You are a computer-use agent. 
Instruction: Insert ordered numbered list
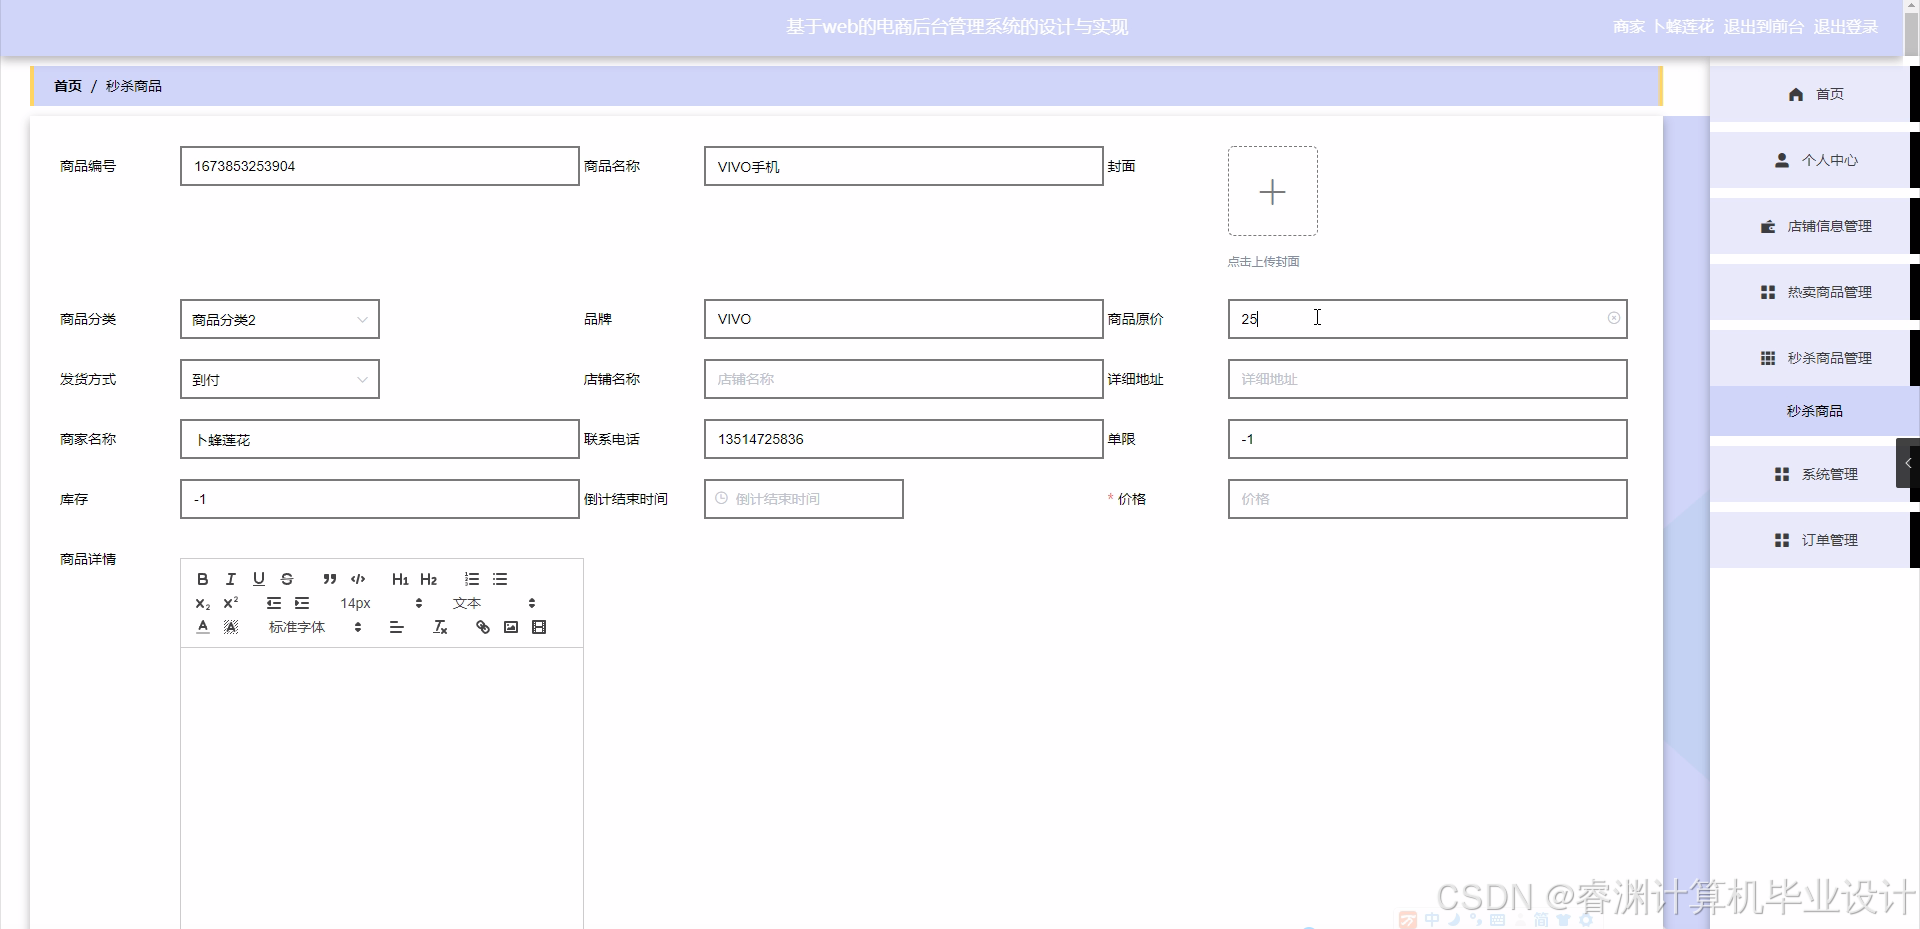pyautogui.click(x=472, y=579)
